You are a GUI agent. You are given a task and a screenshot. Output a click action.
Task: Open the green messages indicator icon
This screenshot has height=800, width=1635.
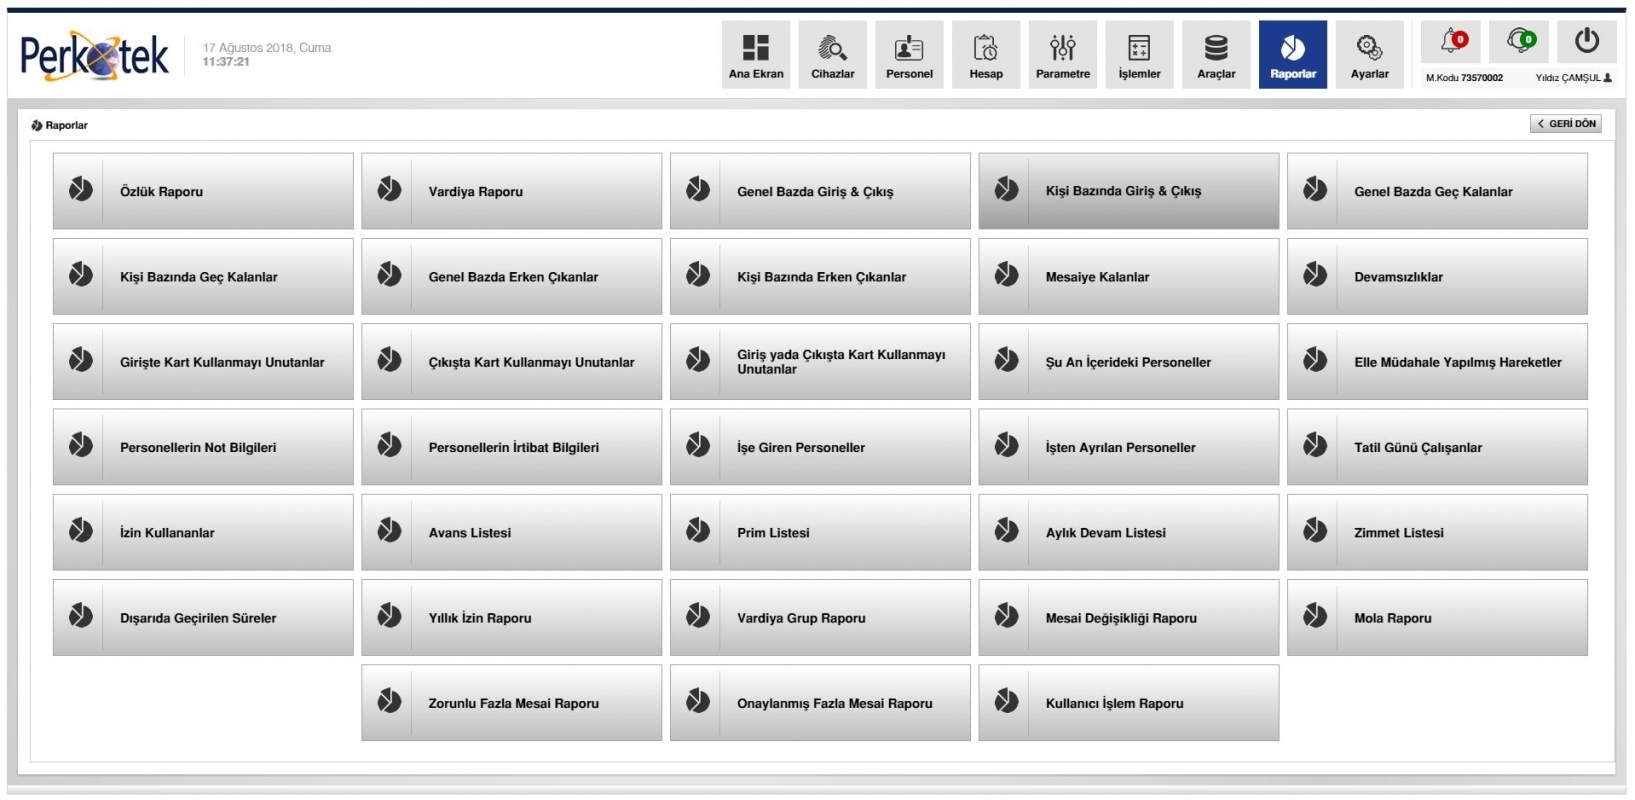[x=1520, y=42]
